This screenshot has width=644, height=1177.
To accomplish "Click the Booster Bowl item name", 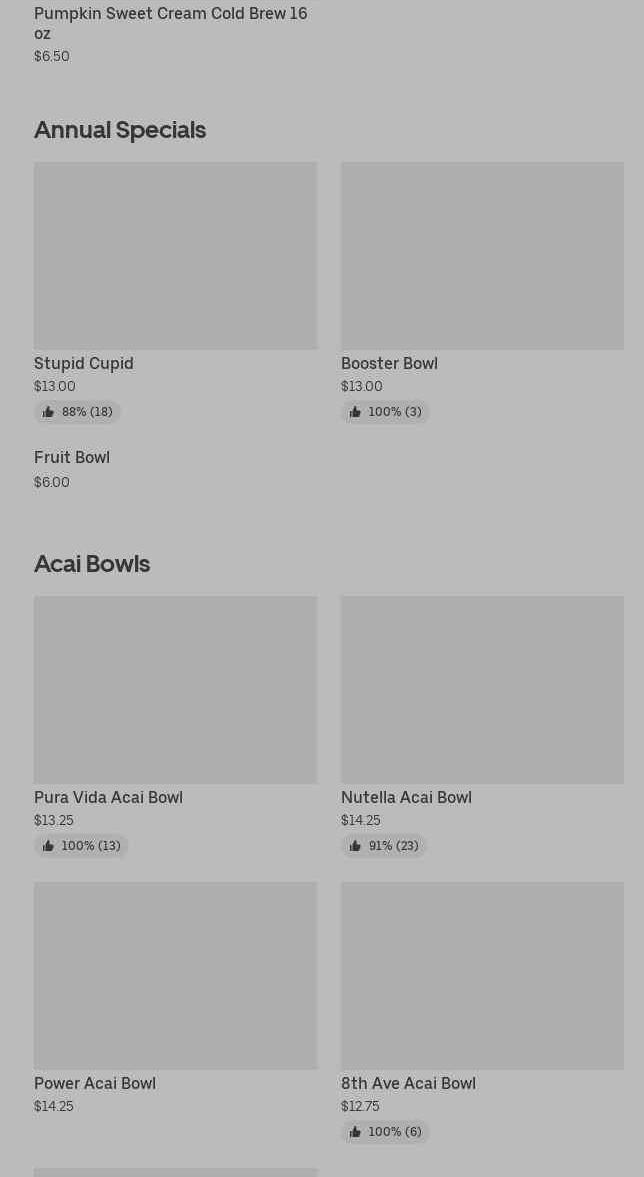I will (x=389, y=364).
